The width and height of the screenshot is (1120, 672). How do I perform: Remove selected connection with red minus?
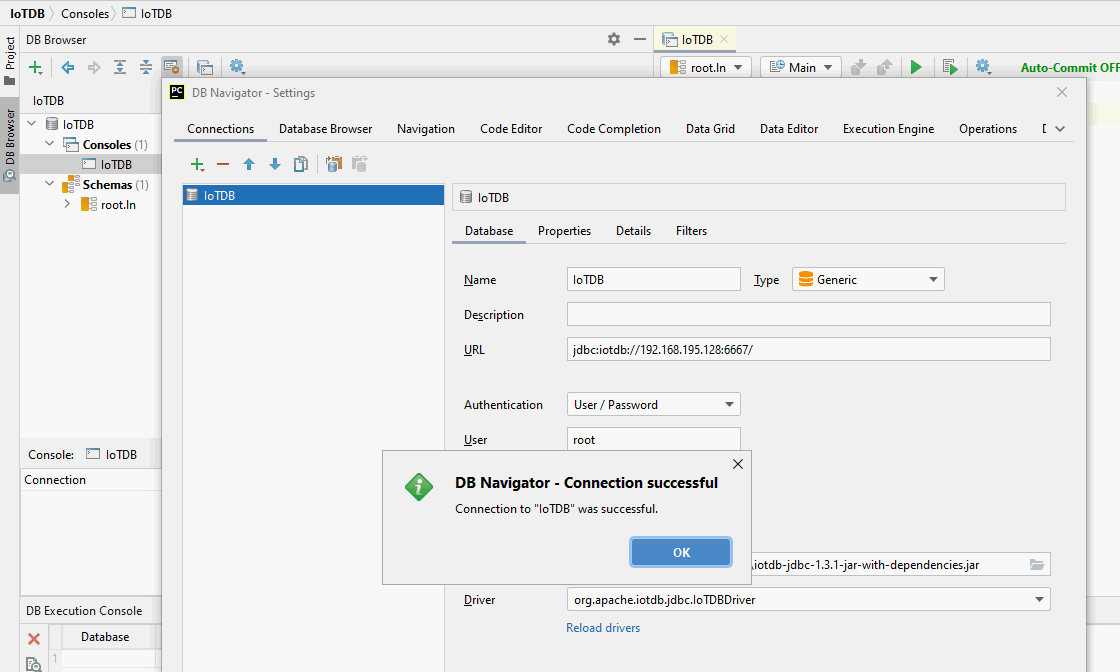coord(223,165)
